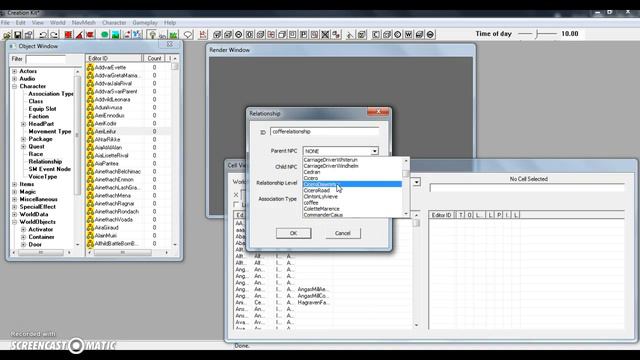This screenshot has width=640, height=360.
Task: Open the World menu
Action: tap(58, 23)
